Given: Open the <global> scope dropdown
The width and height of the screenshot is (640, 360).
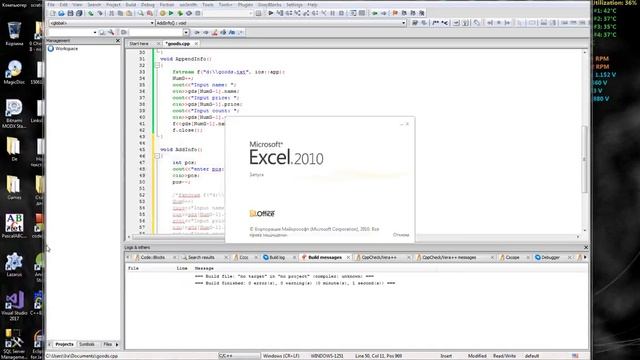Looking at the screenshot, I should [x=102, y=23].
